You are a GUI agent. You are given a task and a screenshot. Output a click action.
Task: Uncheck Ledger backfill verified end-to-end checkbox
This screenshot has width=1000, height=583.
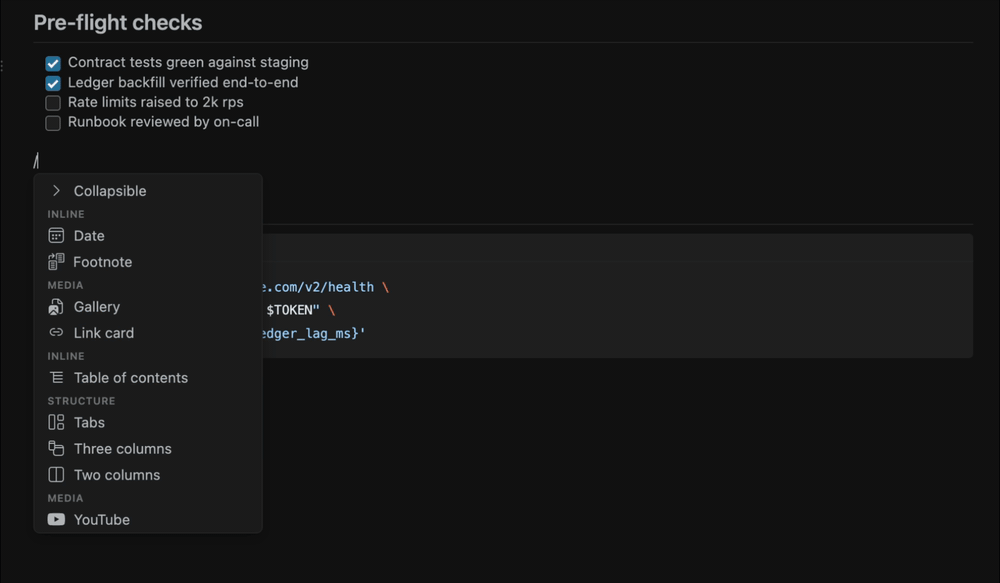[x=53, y=83]
